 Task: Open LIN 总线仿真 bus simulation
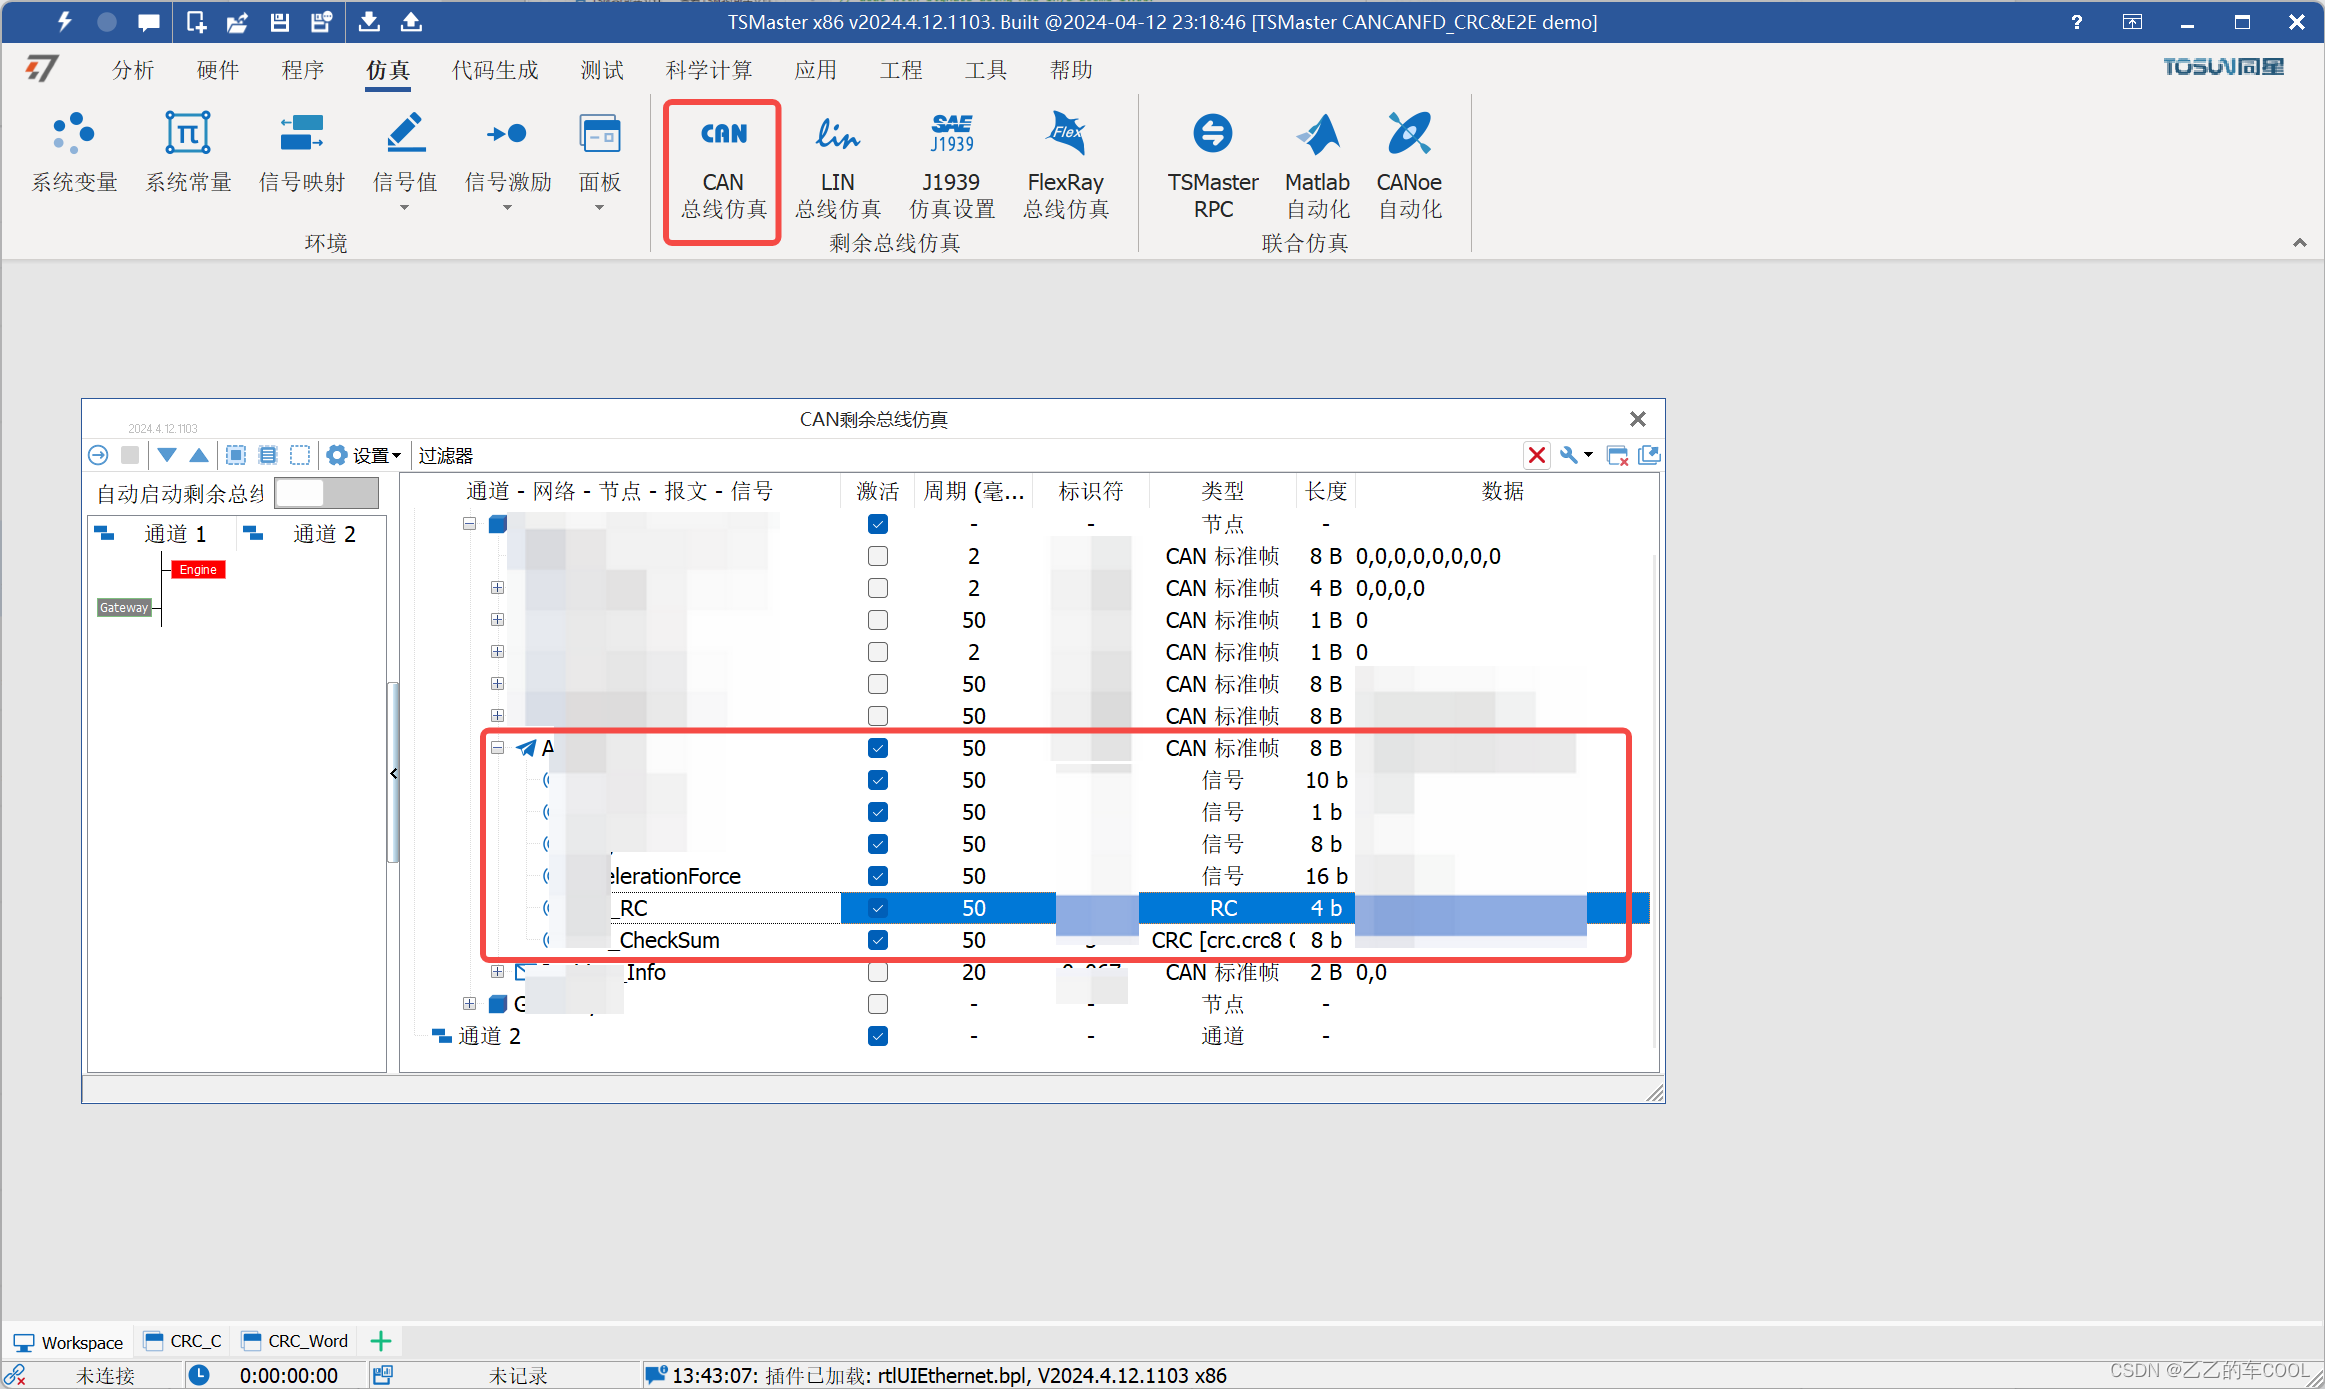tap(837, 167)
